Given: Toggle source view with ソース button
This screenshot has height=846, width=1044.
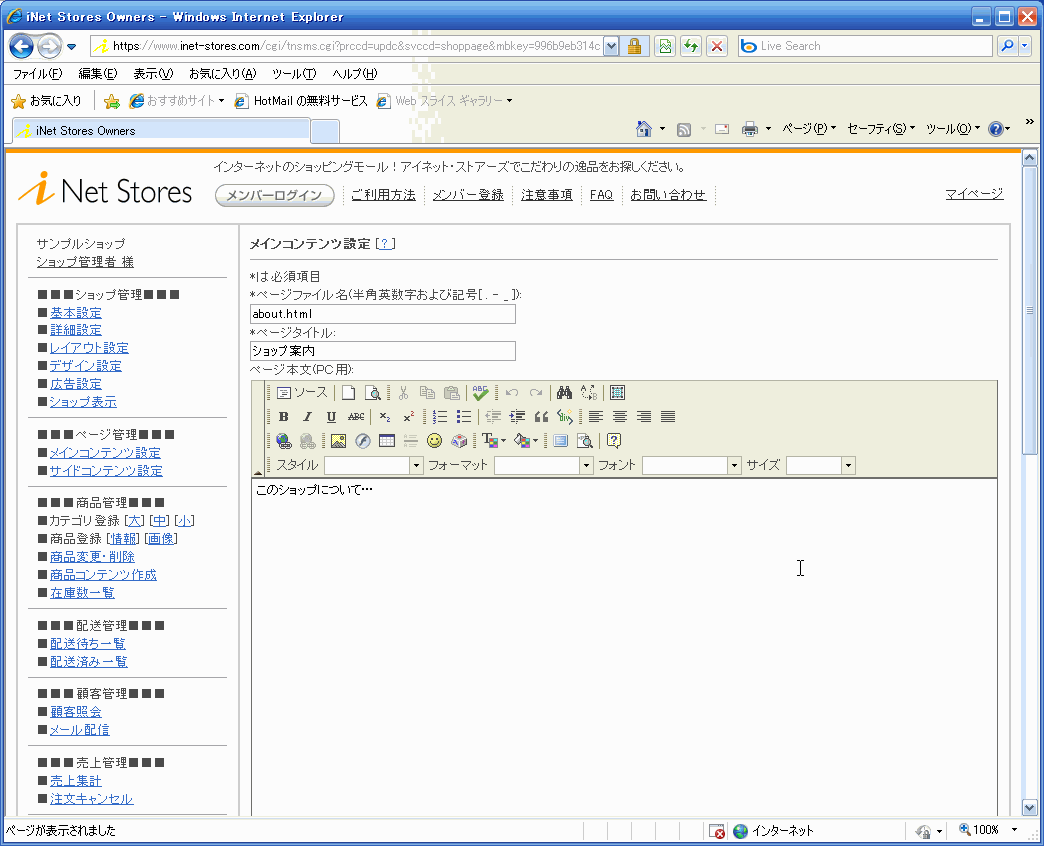Looking at the screenshot, I should 302,393.
